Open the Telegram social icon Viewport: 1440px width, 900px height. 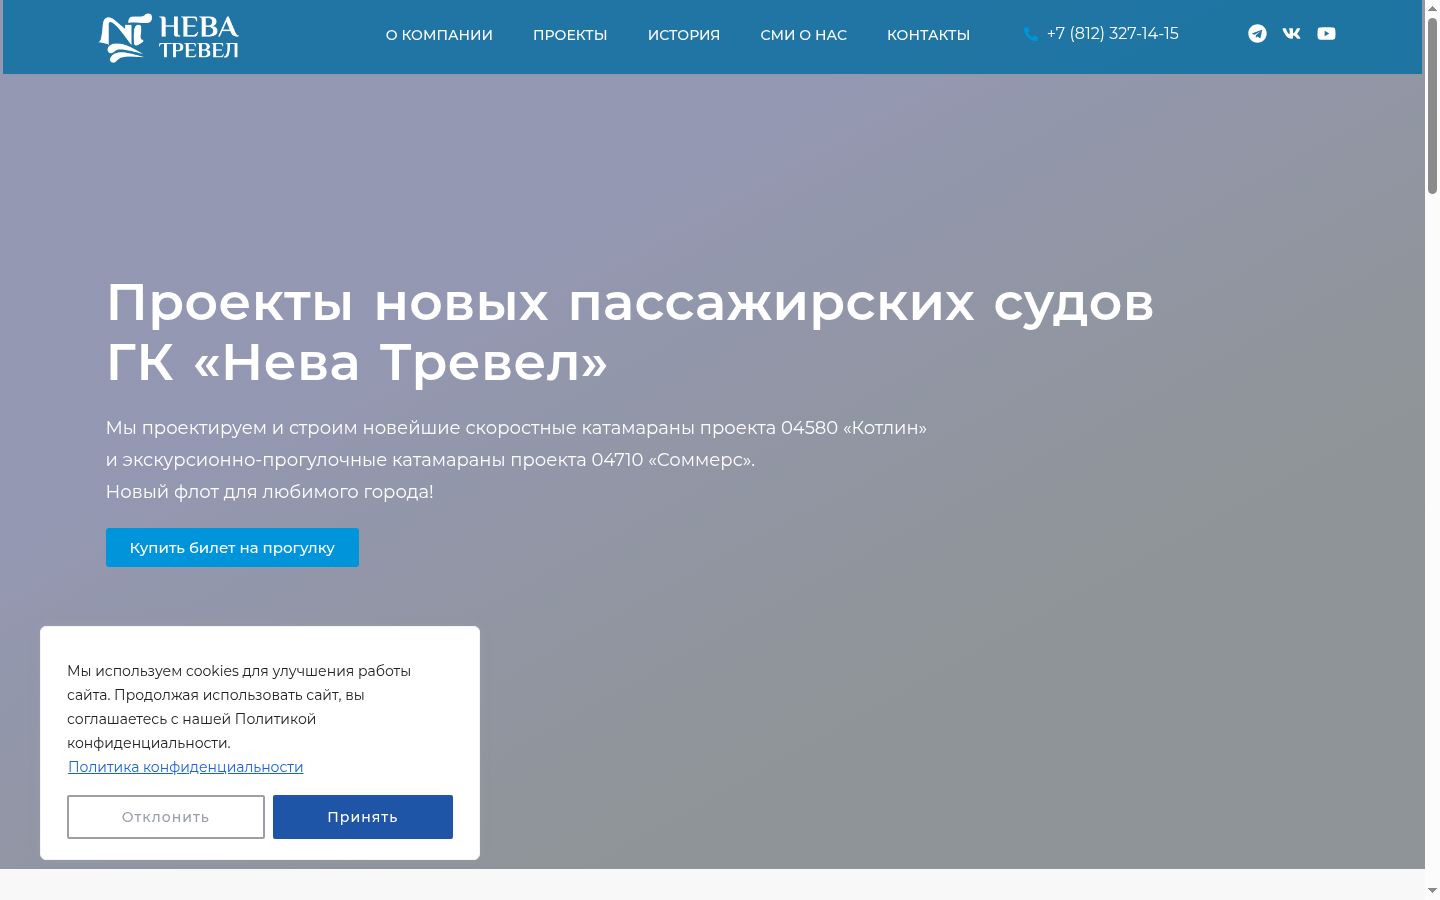pyautogui.click(x=1257, y=34)
